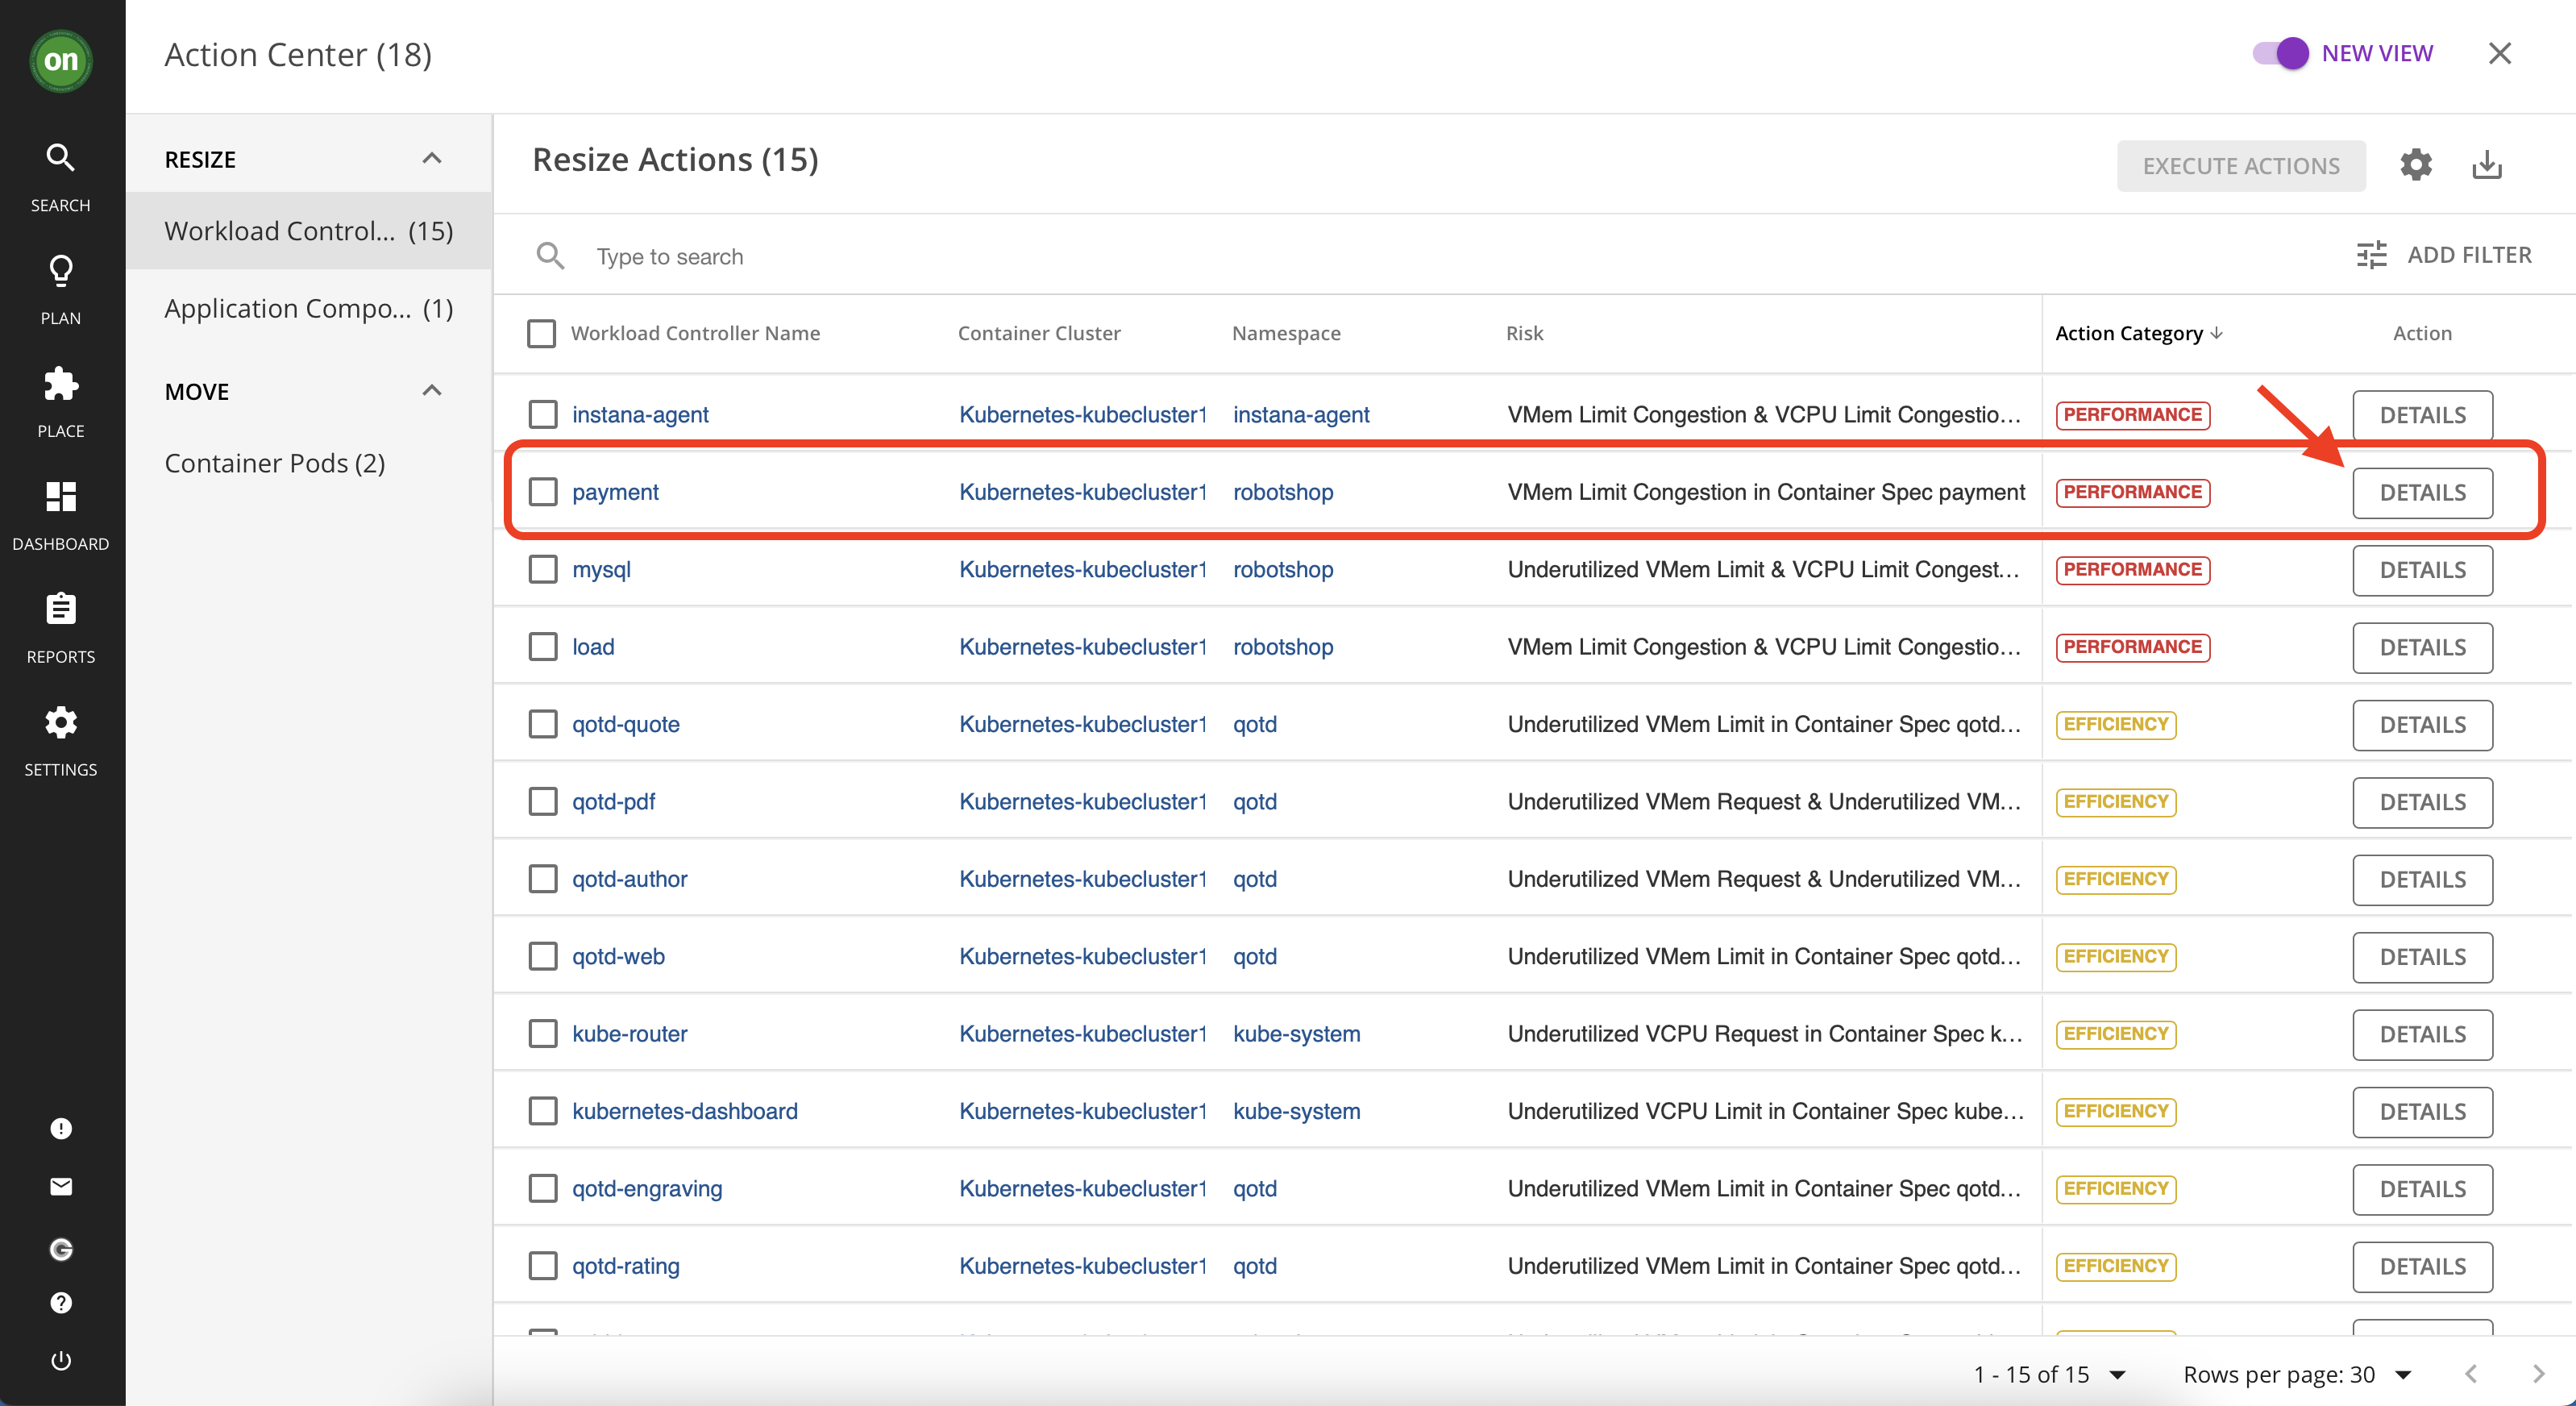Open the instana-agent namespace link
The width and height of the screenshot is (2576, 1406).
coord(1301,414)
